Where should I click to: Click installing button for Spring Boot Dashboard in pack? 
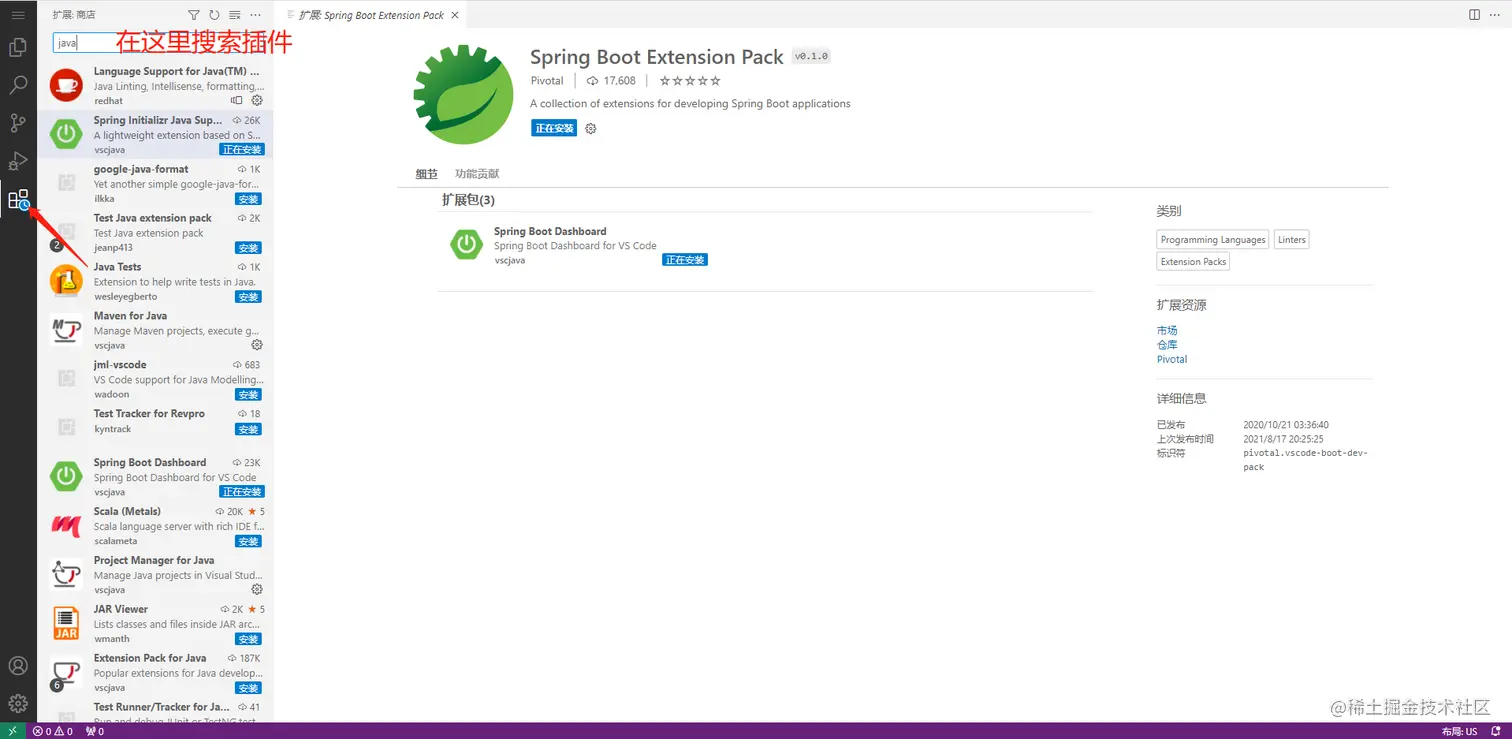tap(685, 260)
